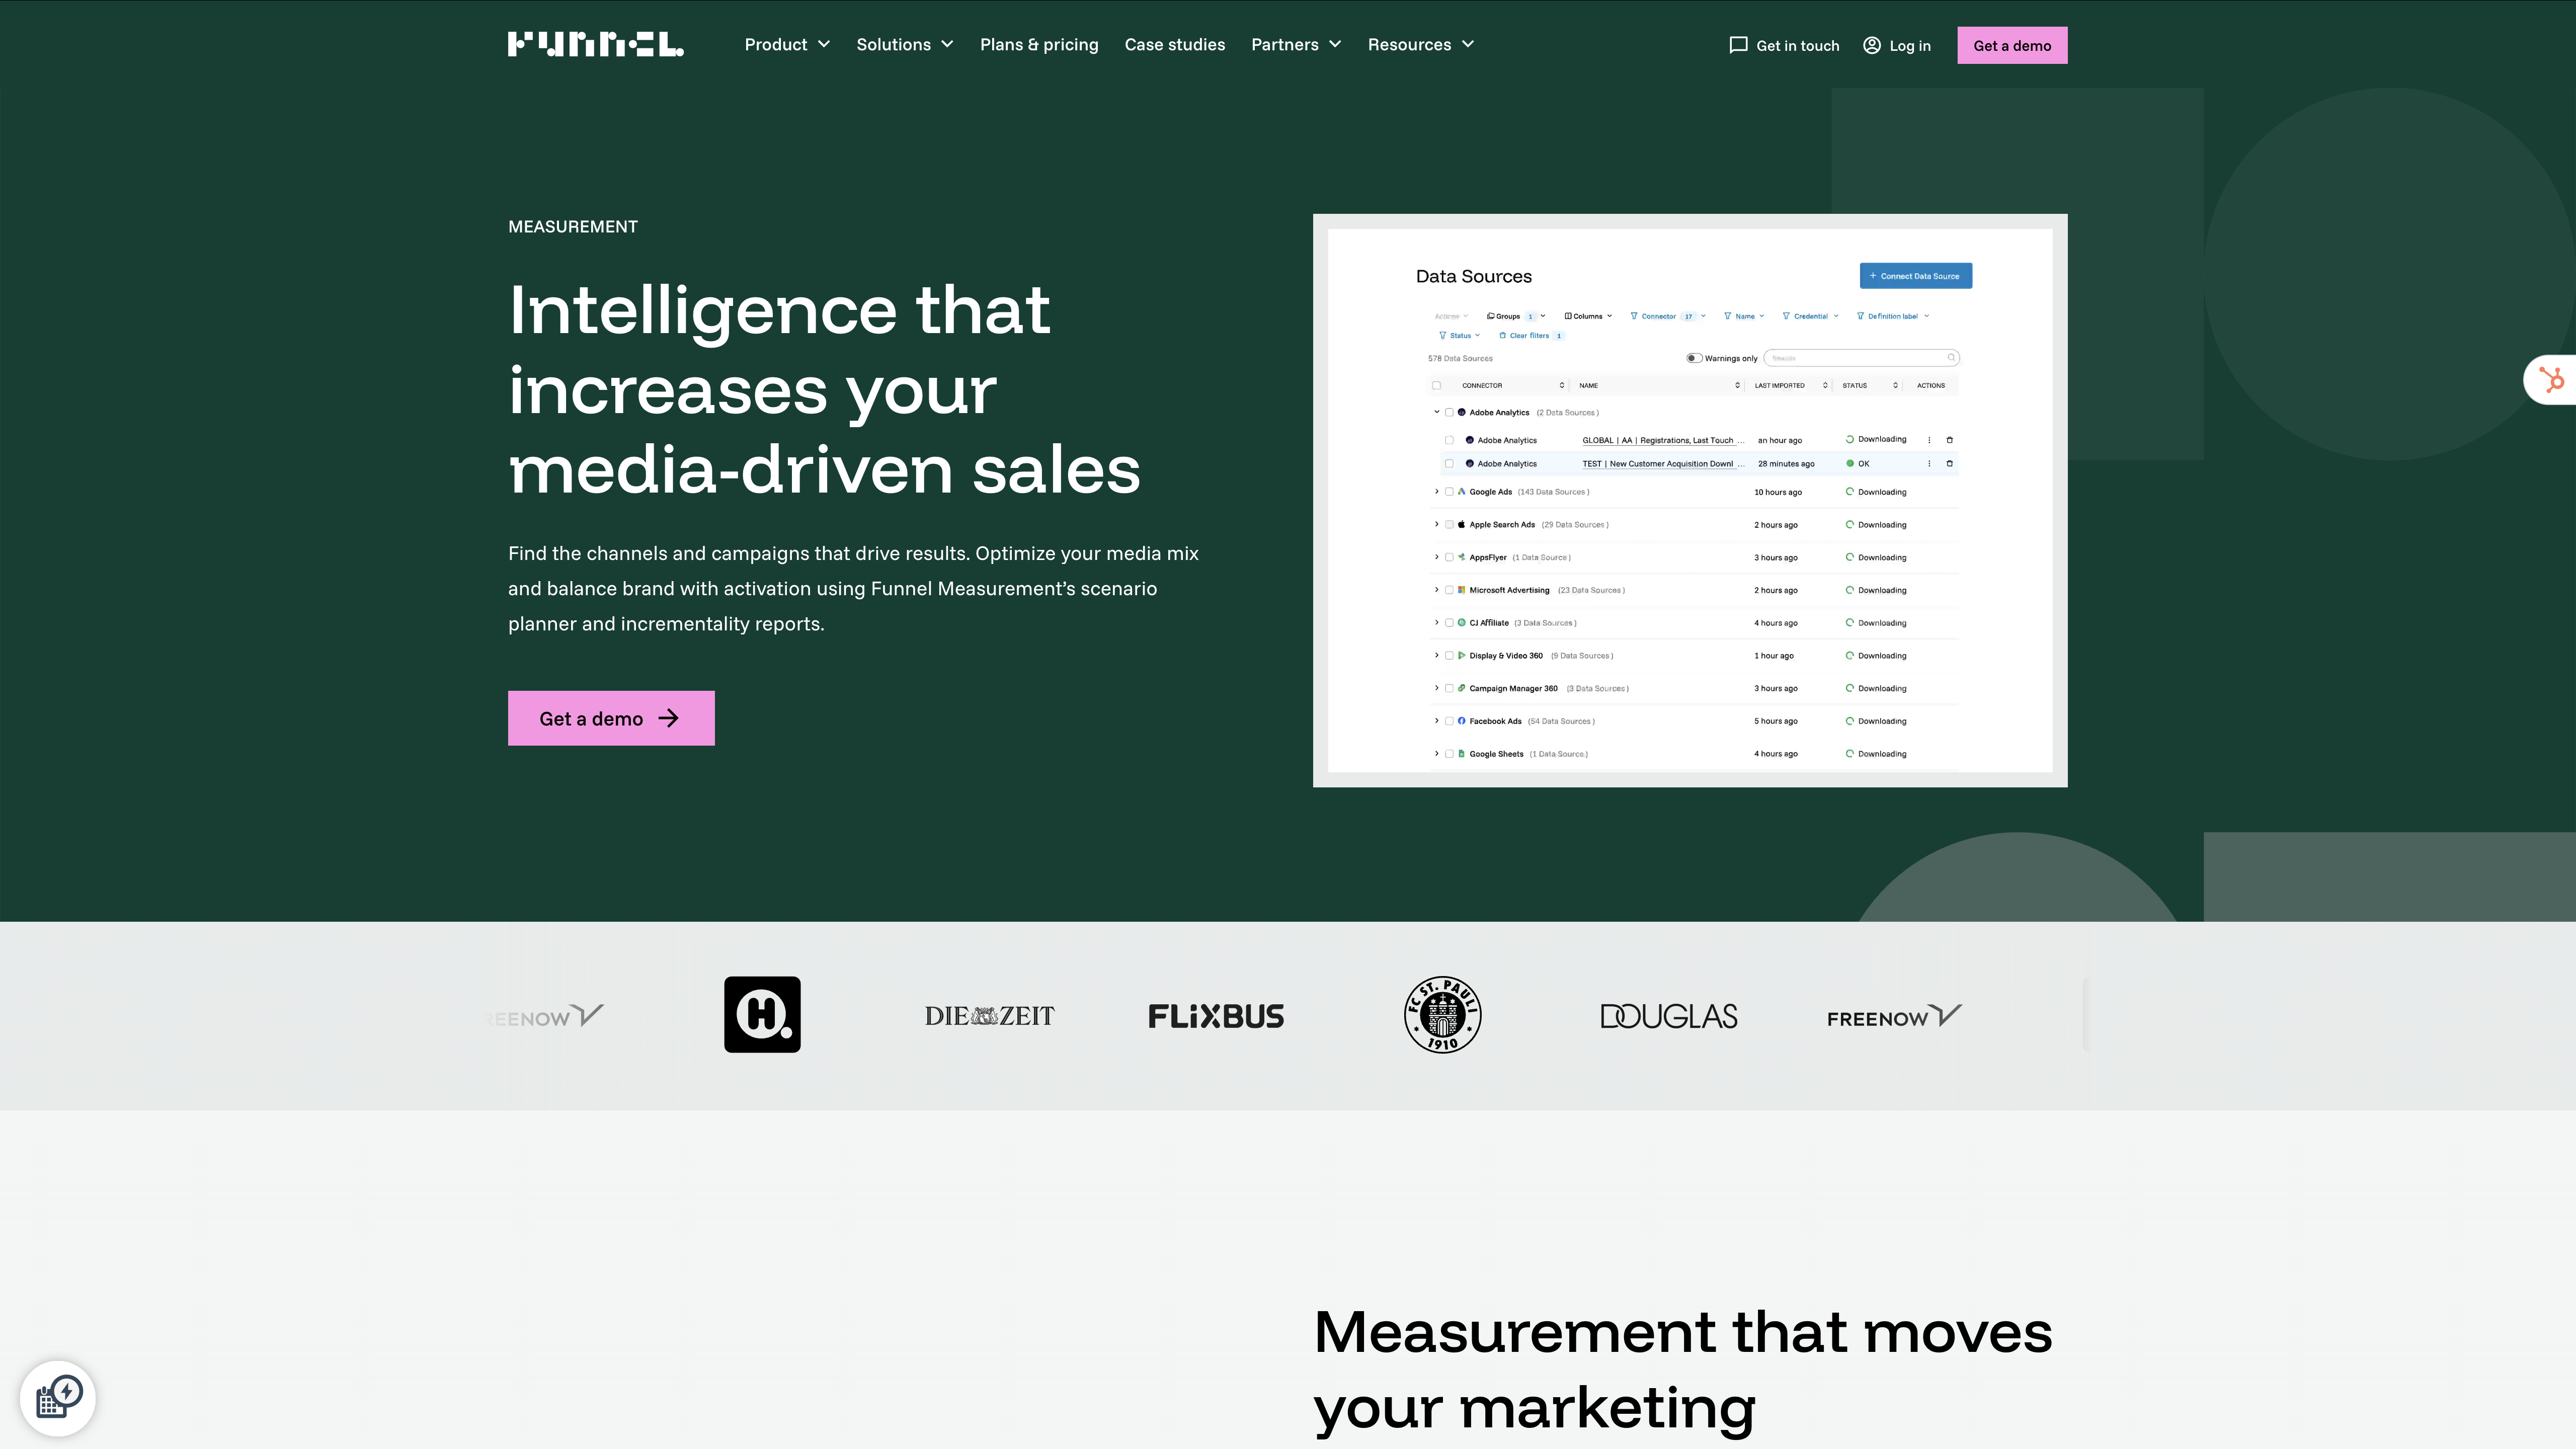Click the FC St. Pauli logo
The height and width of the screenshot is (1449, 2576).
(1442, 1015)
